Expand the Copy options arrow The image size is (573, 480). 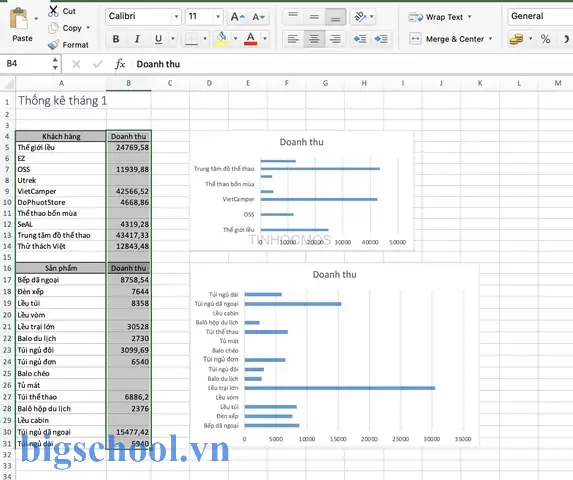coord(88,28)
